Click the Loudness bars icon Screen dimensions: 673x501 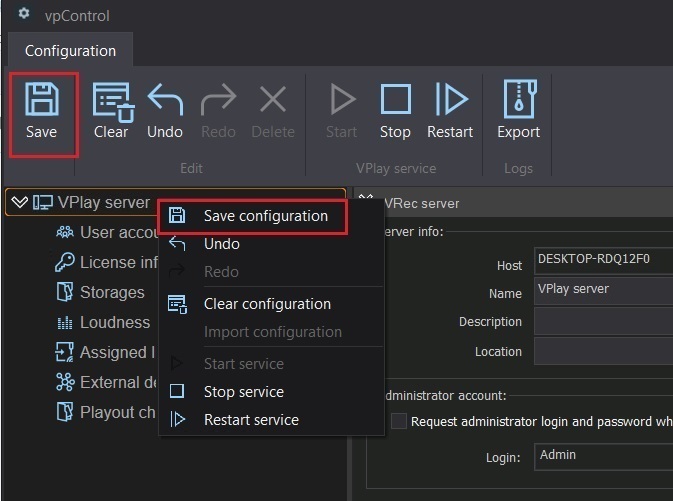point(65,322)
